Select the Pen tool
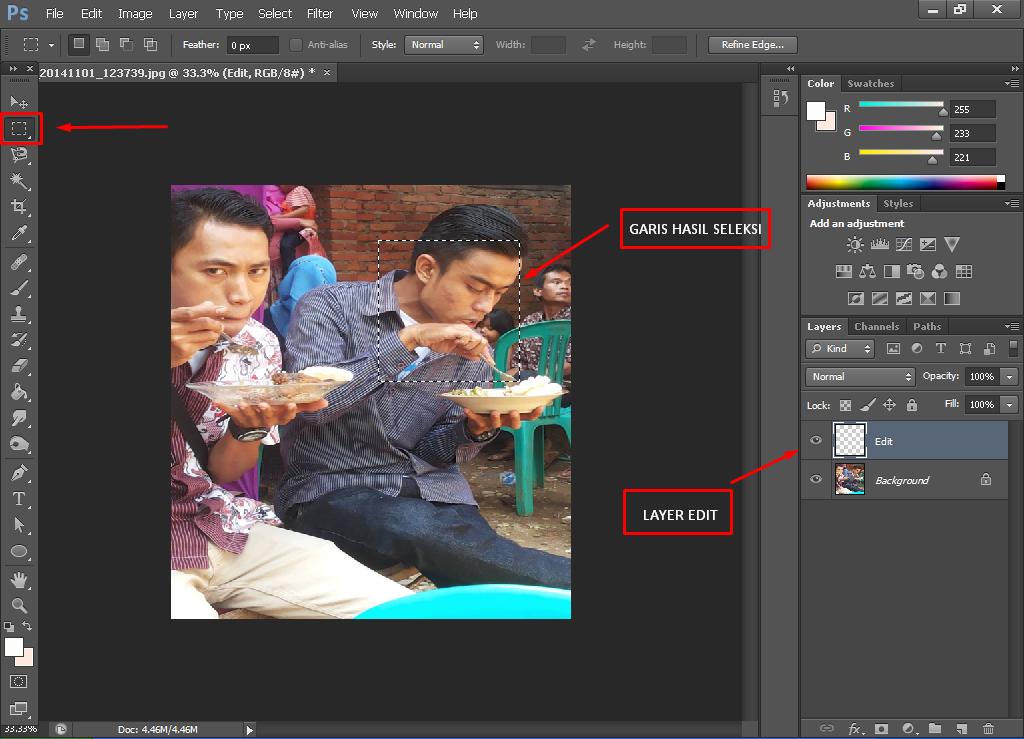Image resolution: width=1024 pixels, height=739 pixels. coord(20,473)
